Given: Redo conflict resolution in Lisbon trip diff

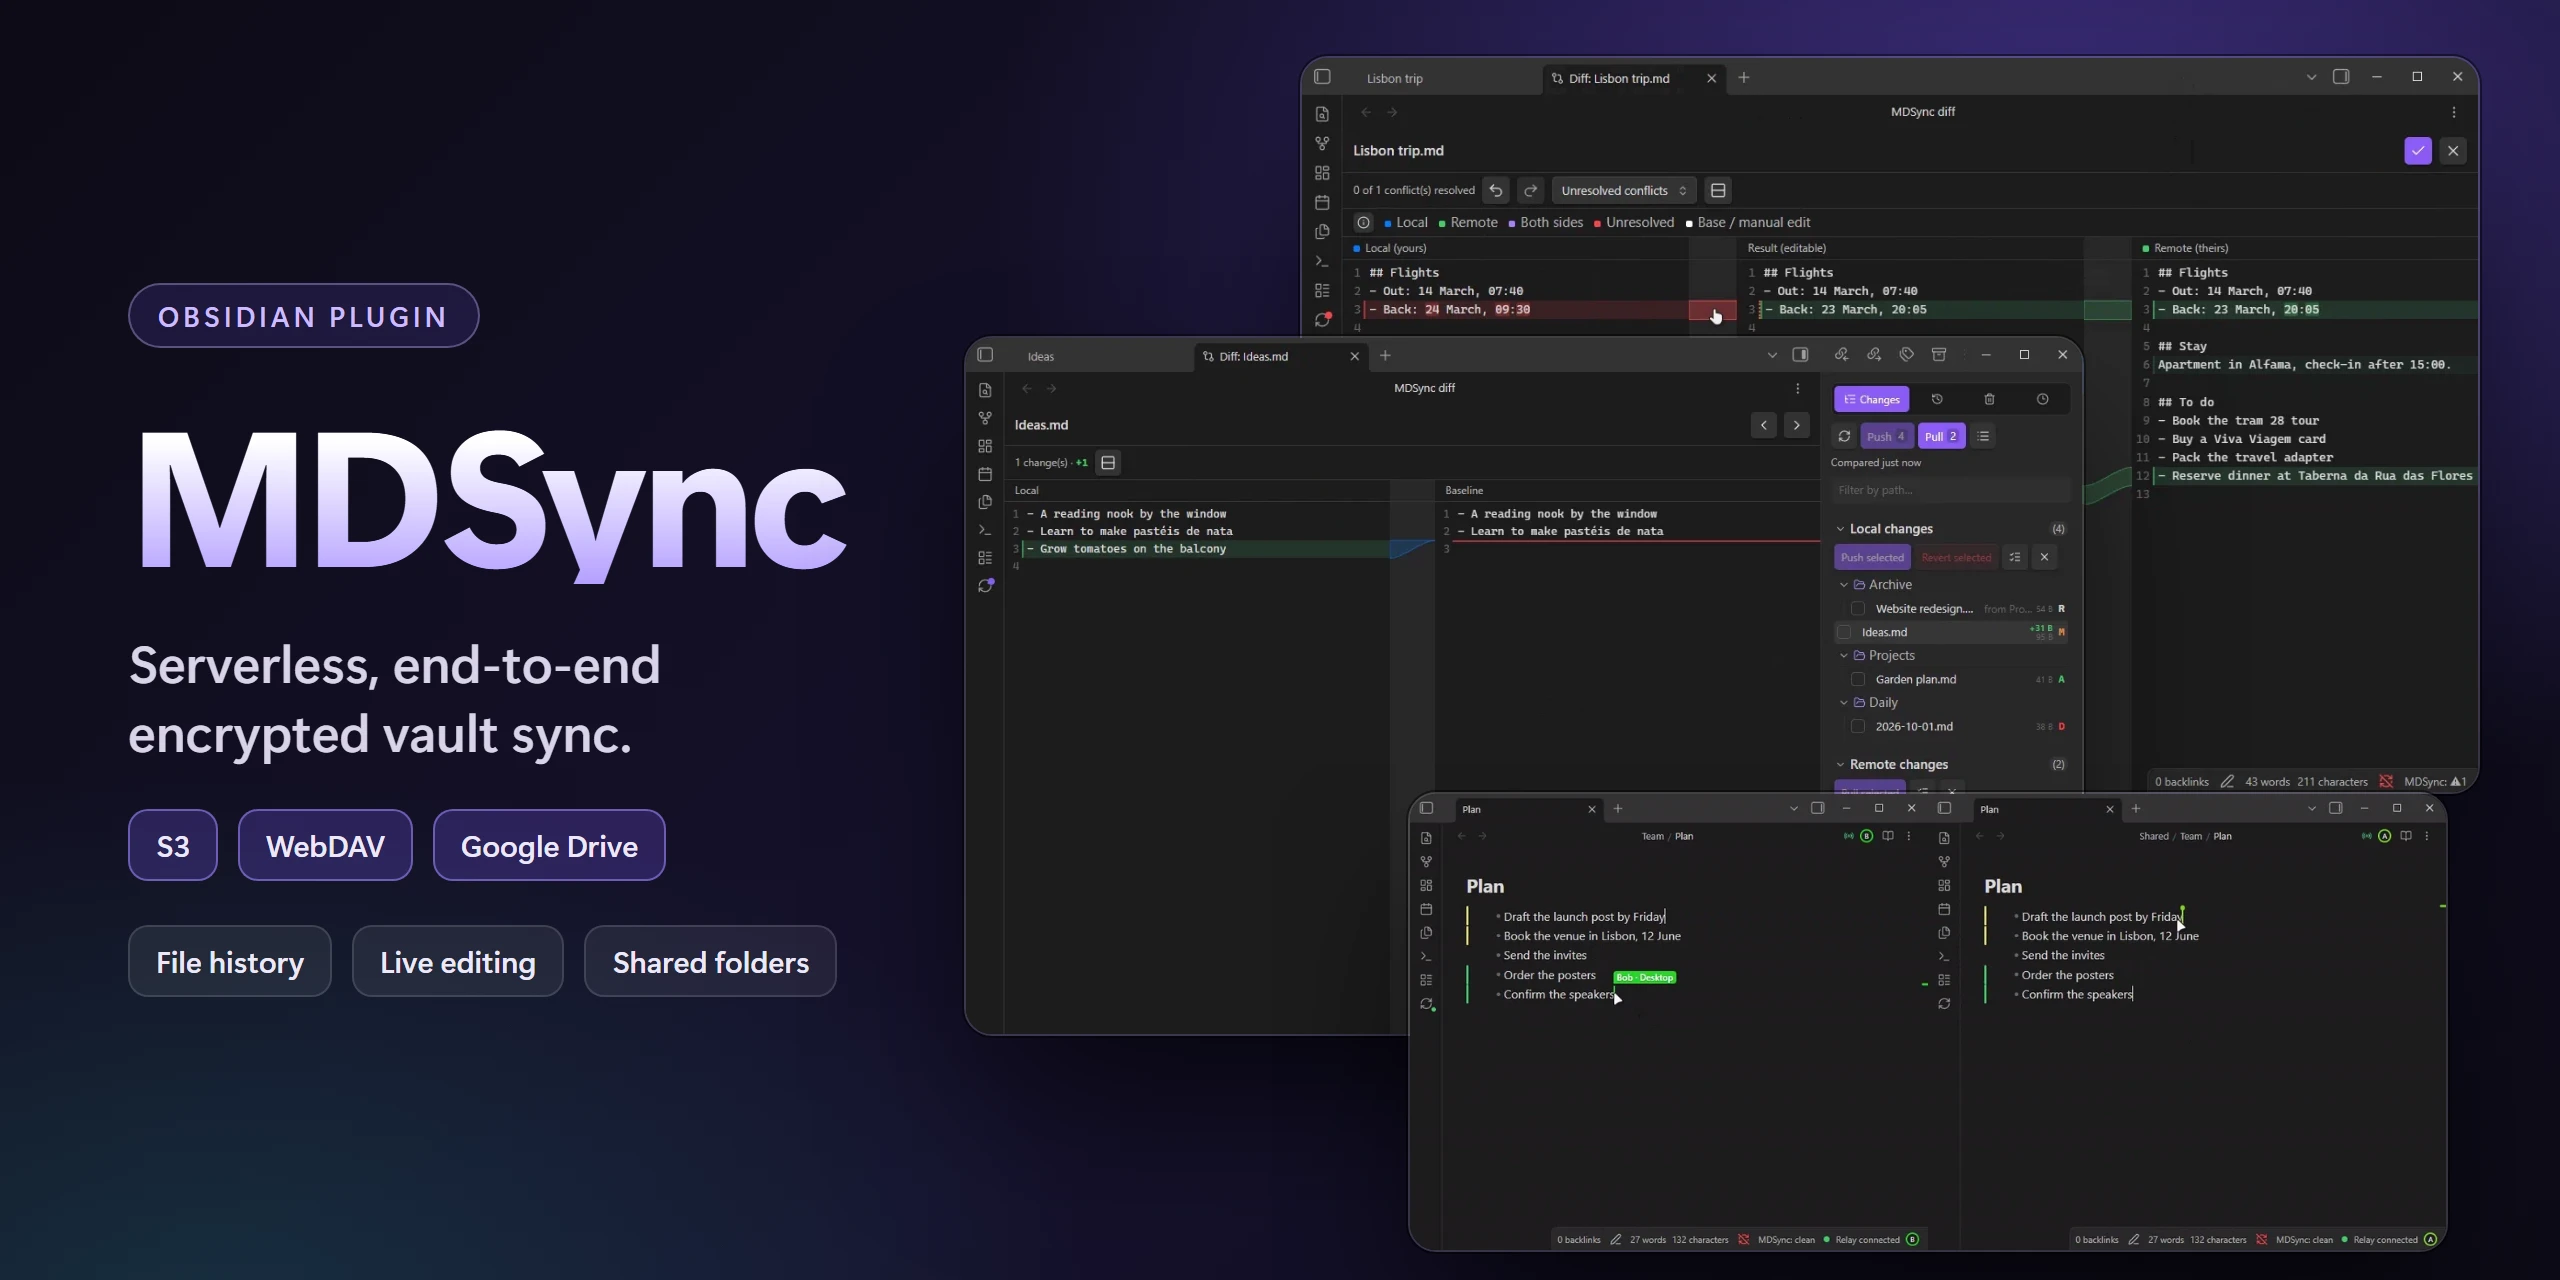Looking at the screenshot, I should [x=1530, y=190].
